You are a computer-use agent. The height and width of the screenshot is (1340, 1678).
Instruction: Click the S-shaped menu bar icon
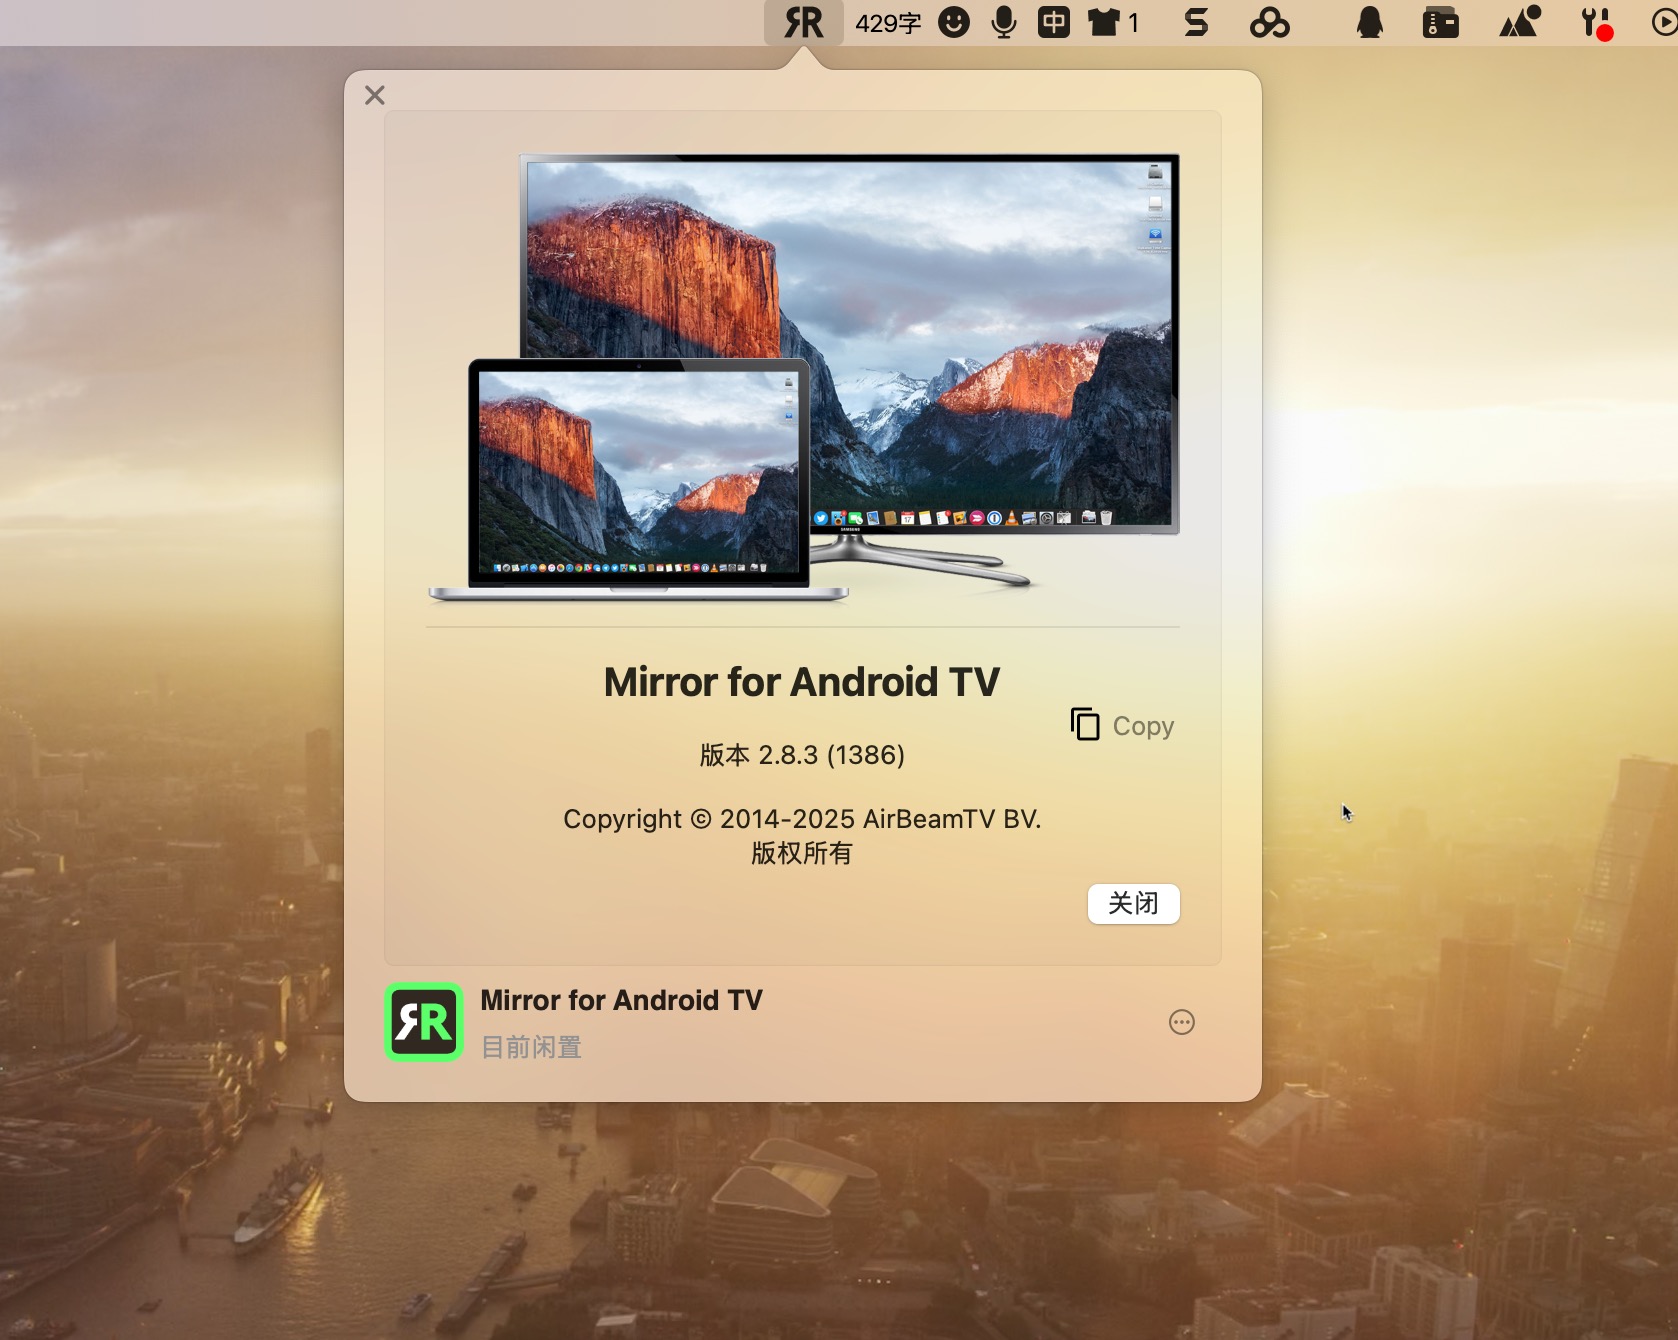[1196, 22]
